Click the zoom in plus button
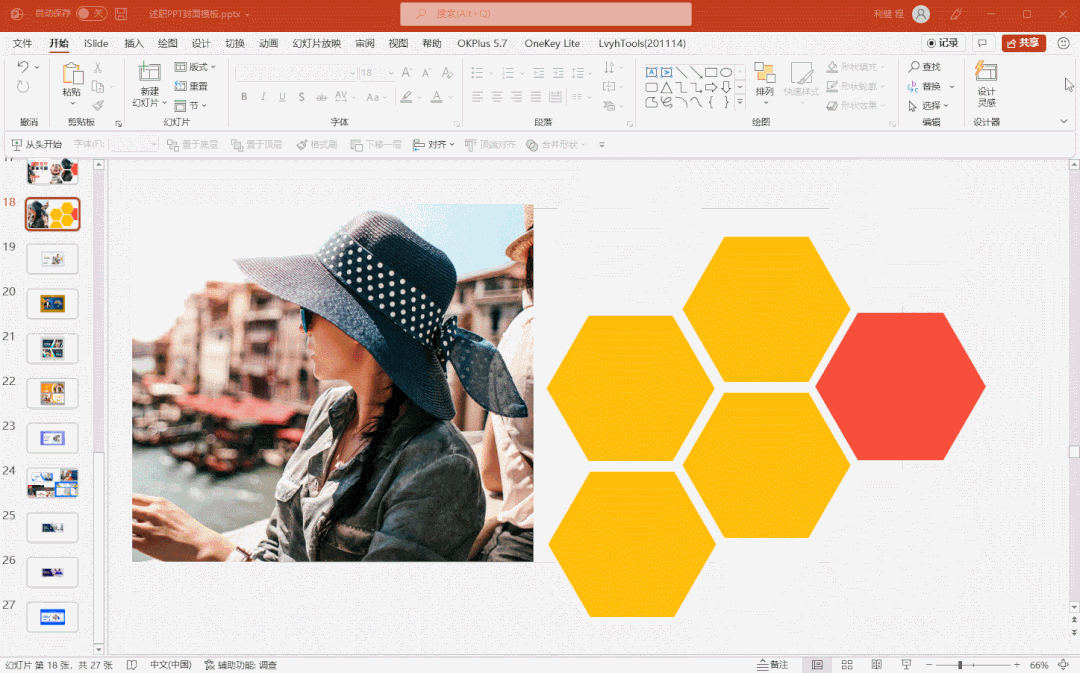Screen dimensions: 1080x673 pyautogui.click(x=1017, y=665)
